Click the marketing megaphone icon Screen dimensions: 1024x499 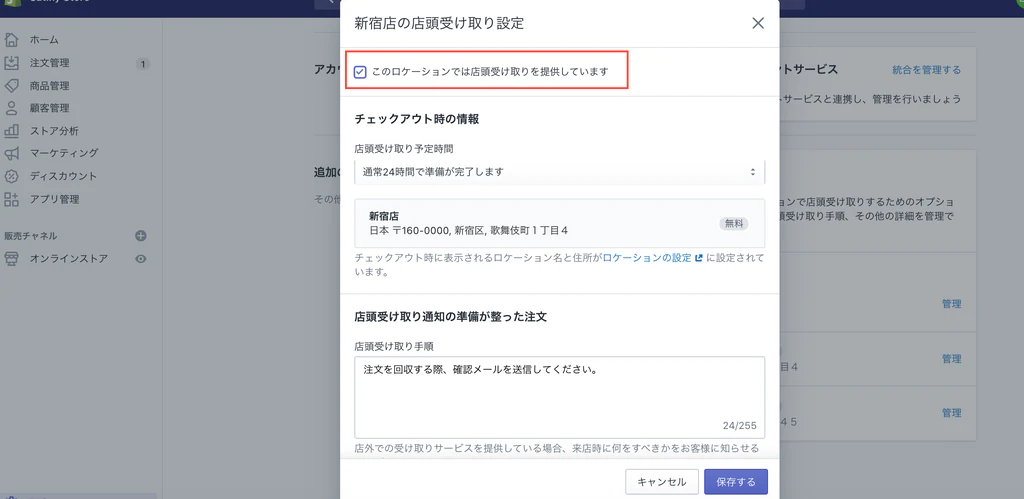tap(11, 153)
